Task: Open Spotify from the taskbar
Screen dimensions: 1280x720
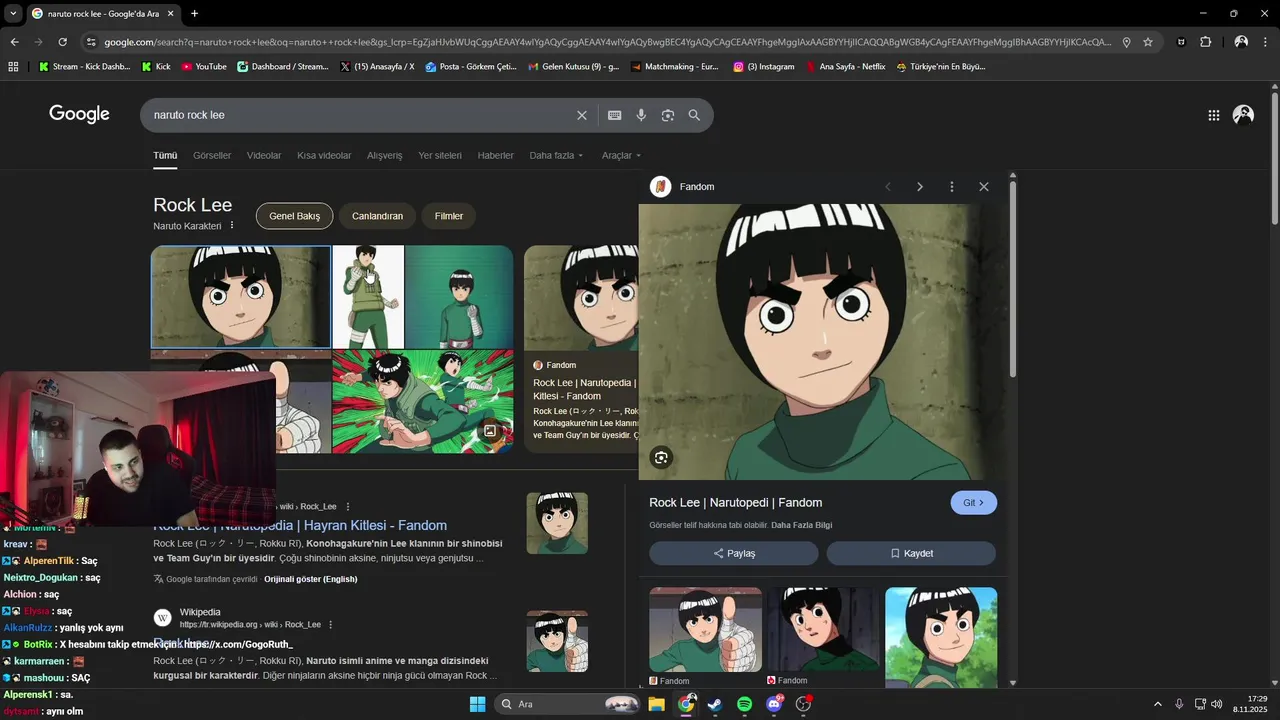Action: (745, 704)
